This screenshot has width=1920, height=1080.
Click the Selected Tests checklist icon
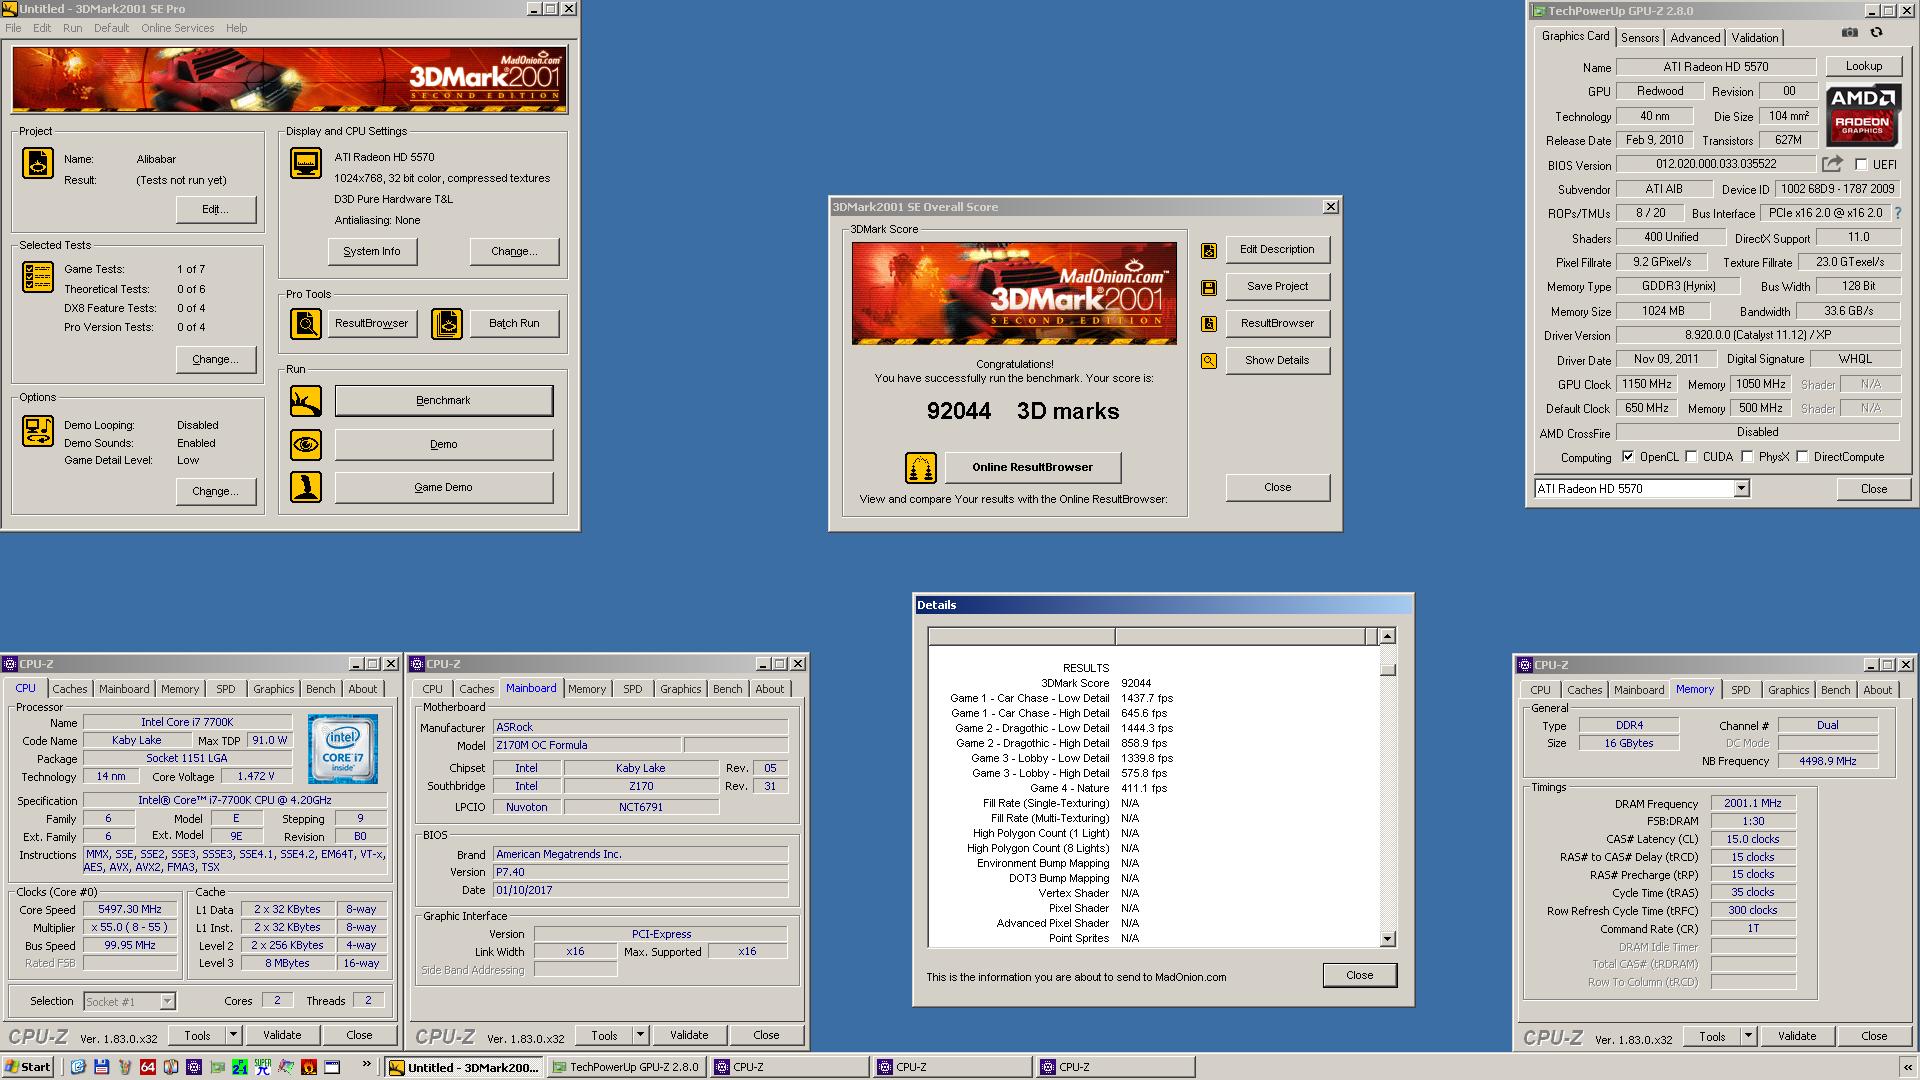[x=38, y=277]
